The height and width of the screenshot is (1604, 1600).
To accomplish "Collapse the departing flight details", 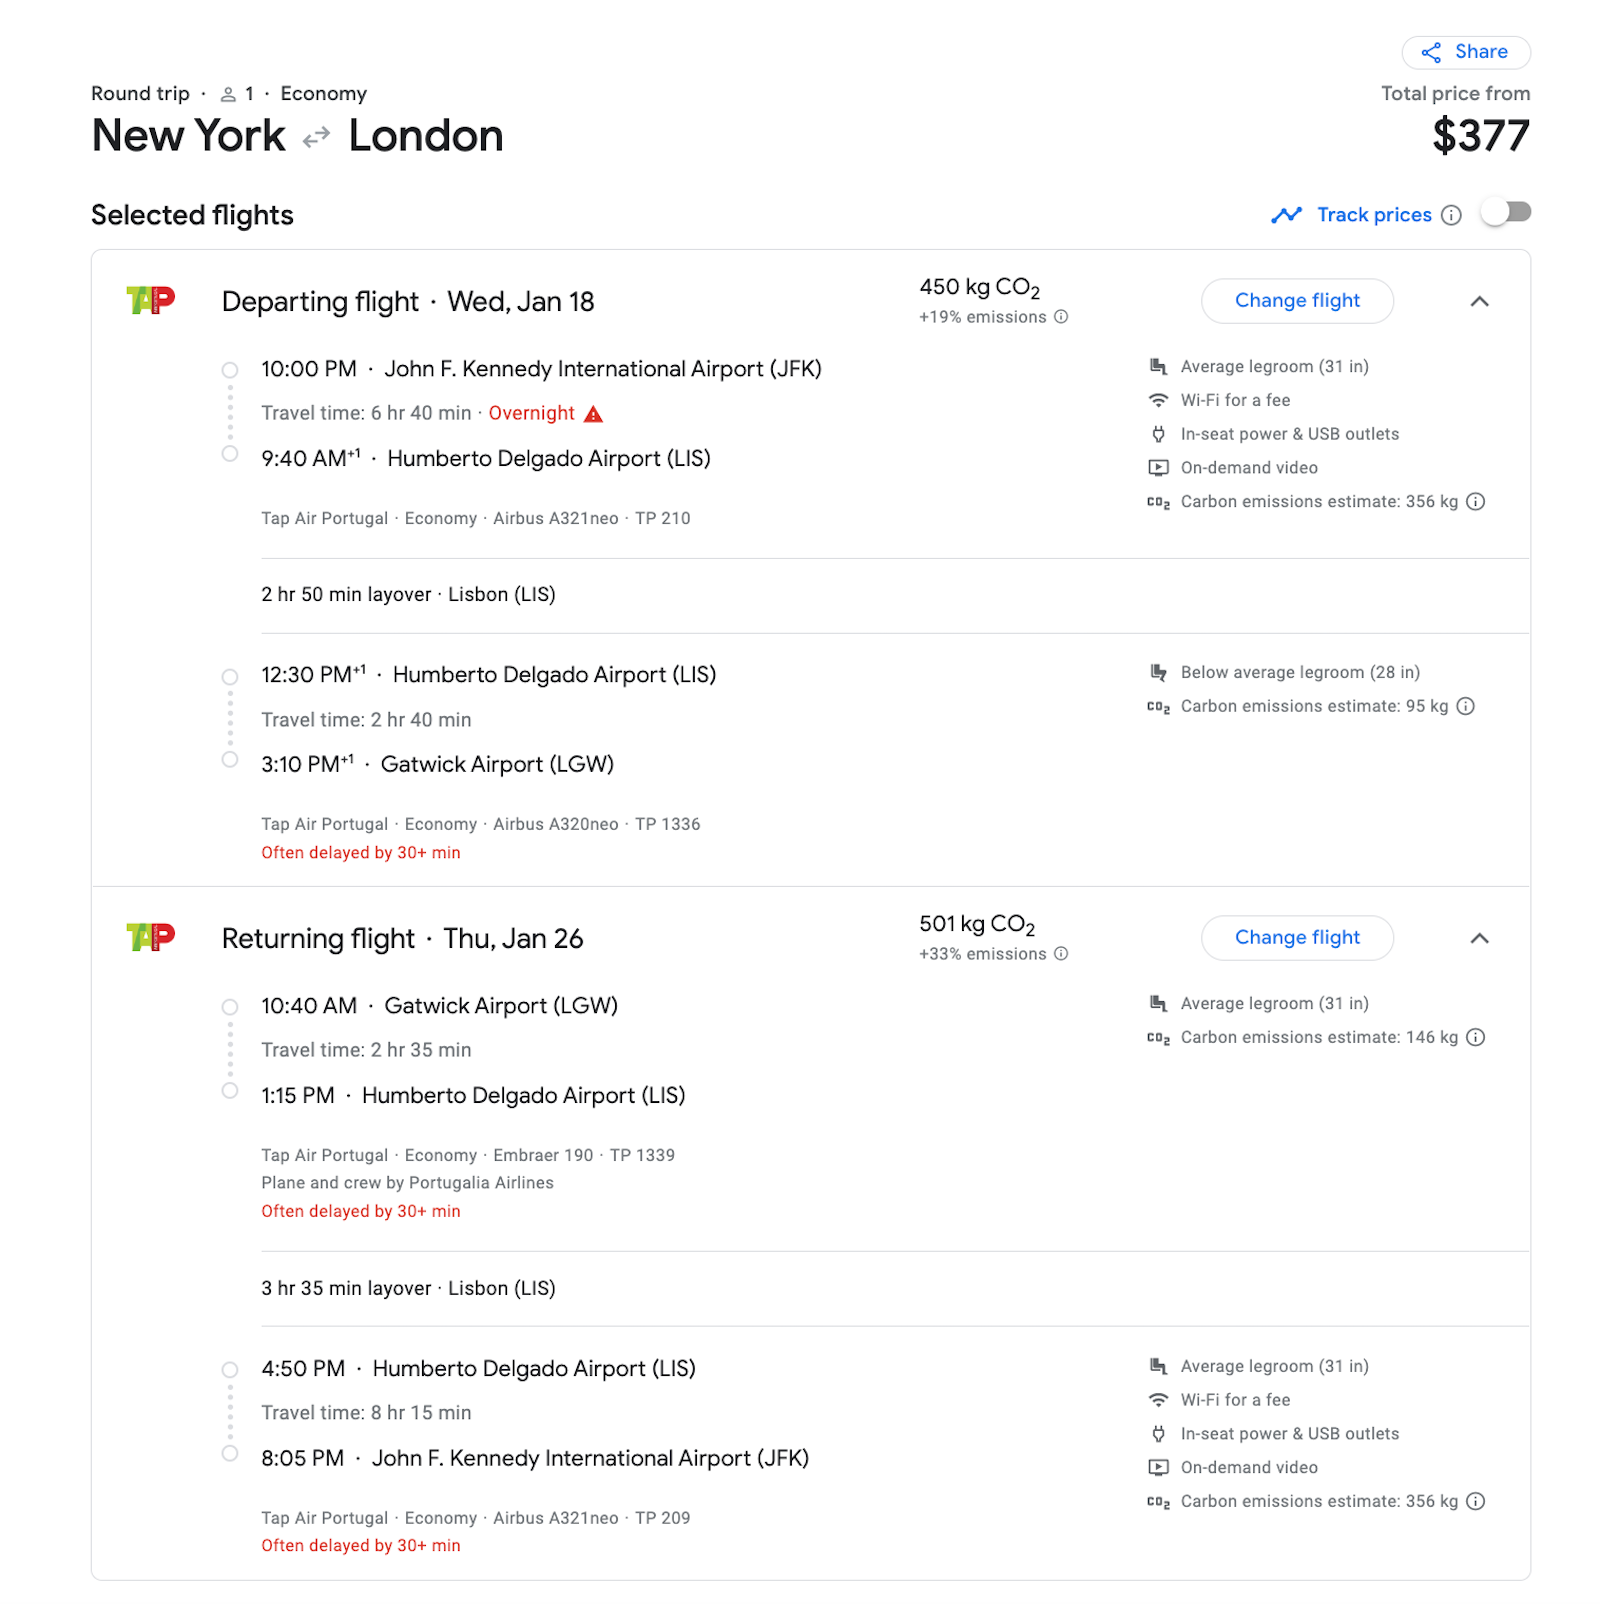I will (1480, 301).
